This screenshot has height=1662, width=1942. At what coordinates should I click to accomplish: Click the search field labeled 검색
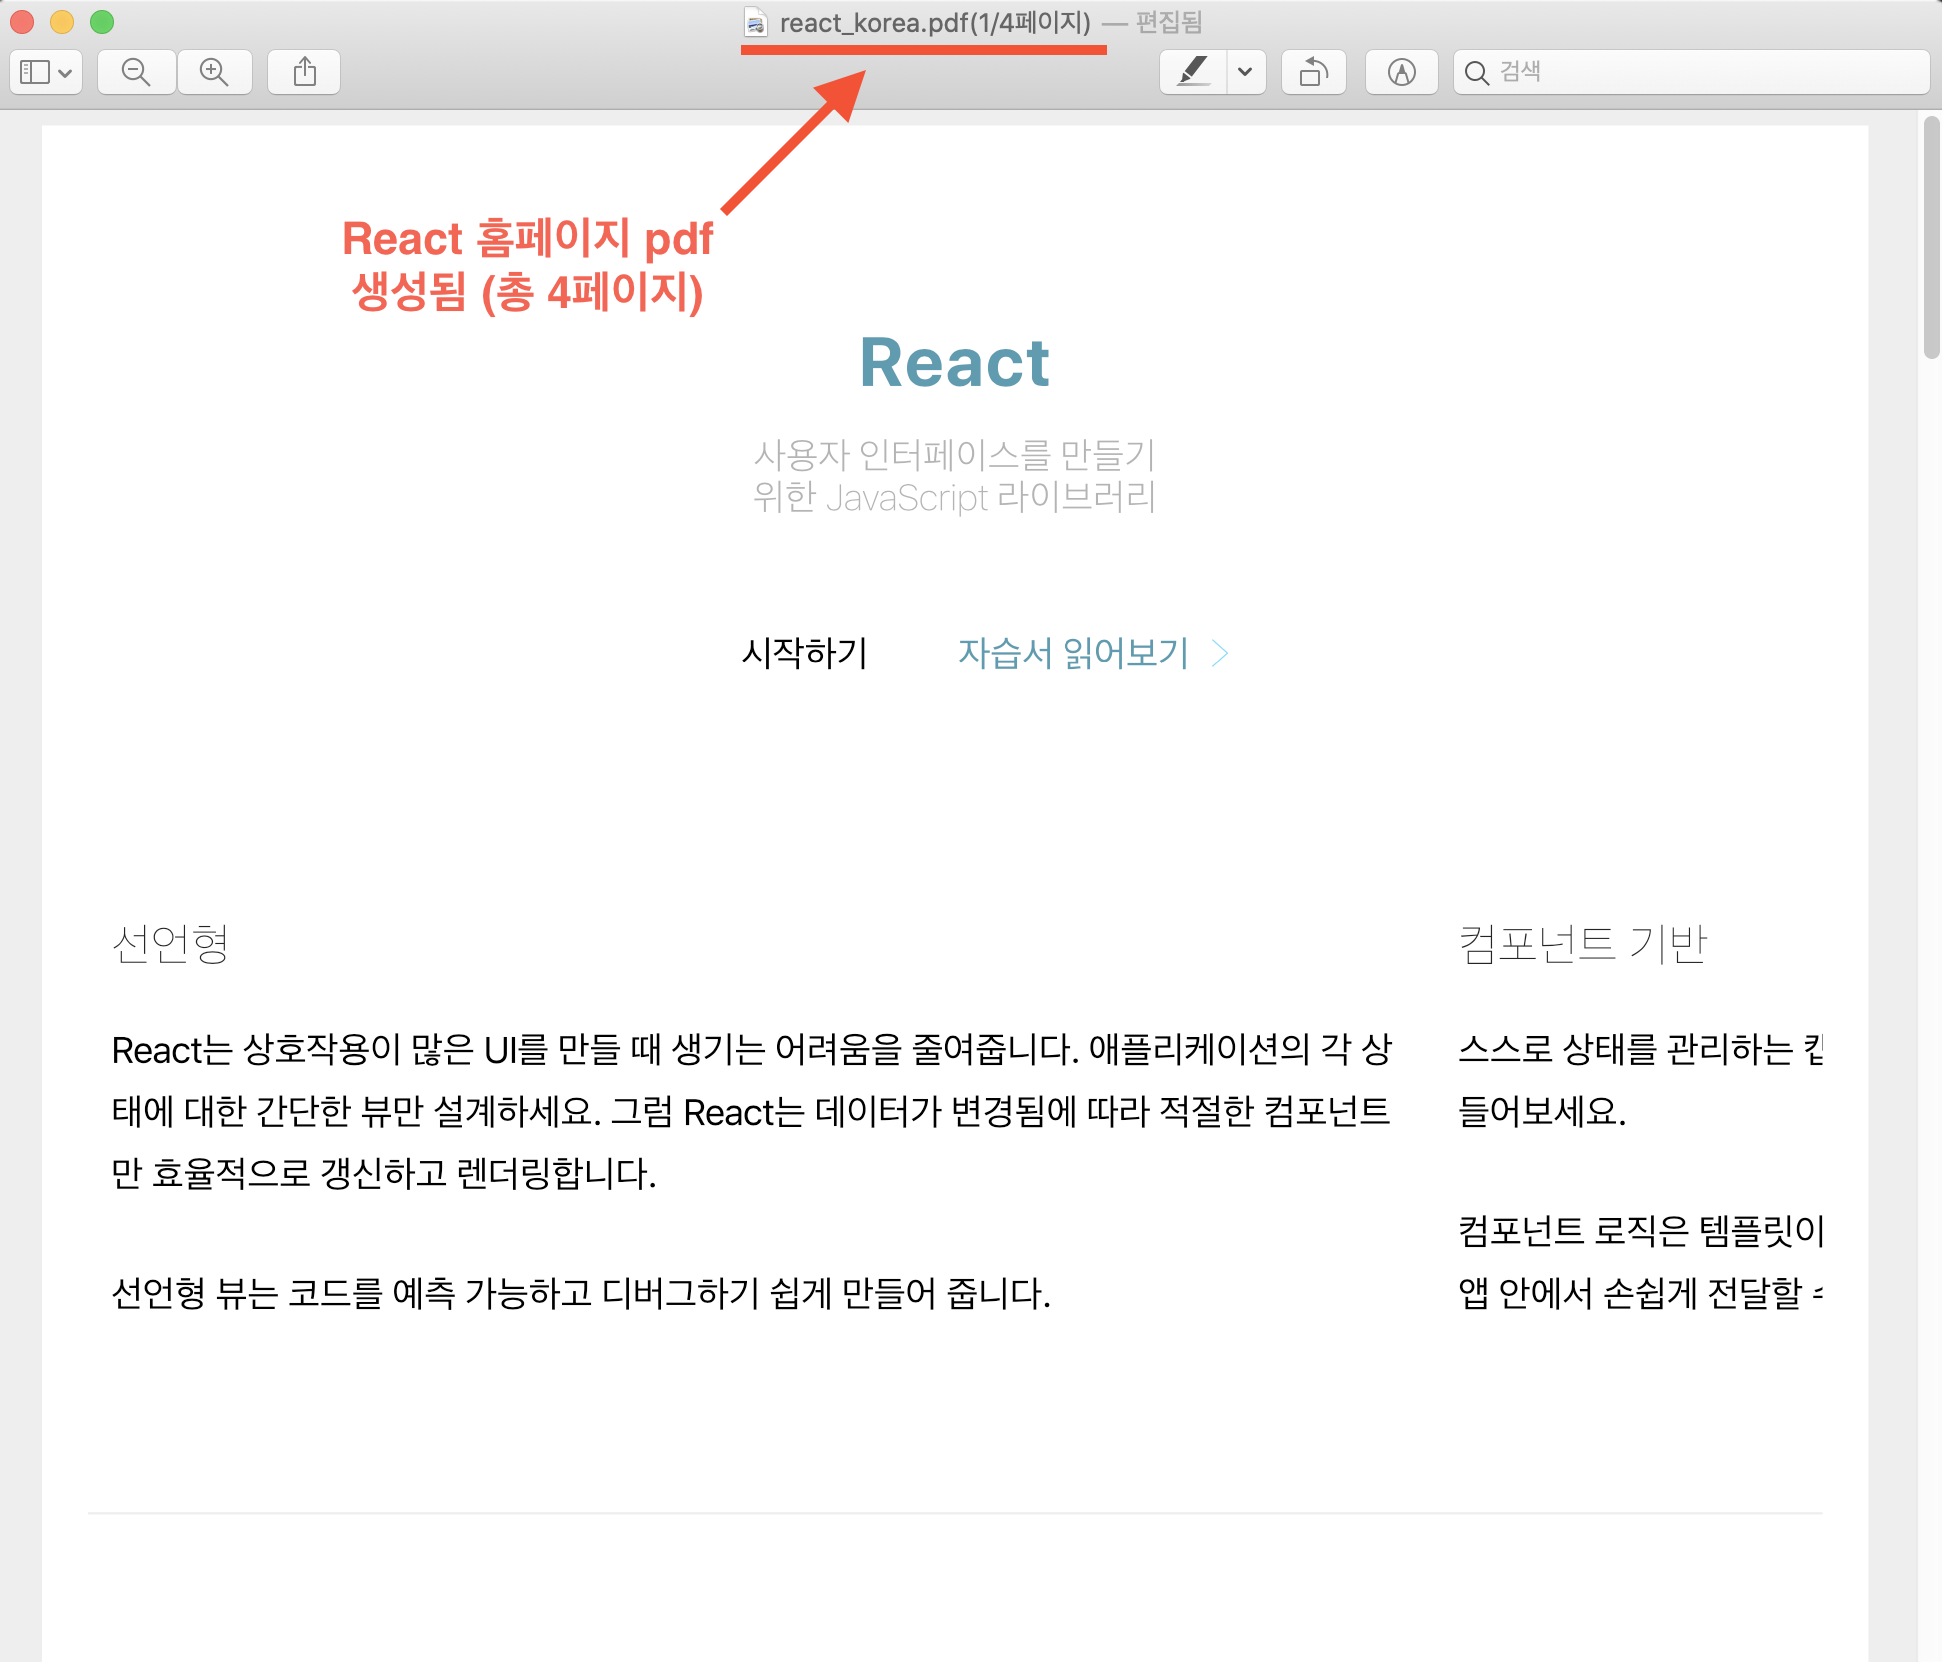point(1692,72)
